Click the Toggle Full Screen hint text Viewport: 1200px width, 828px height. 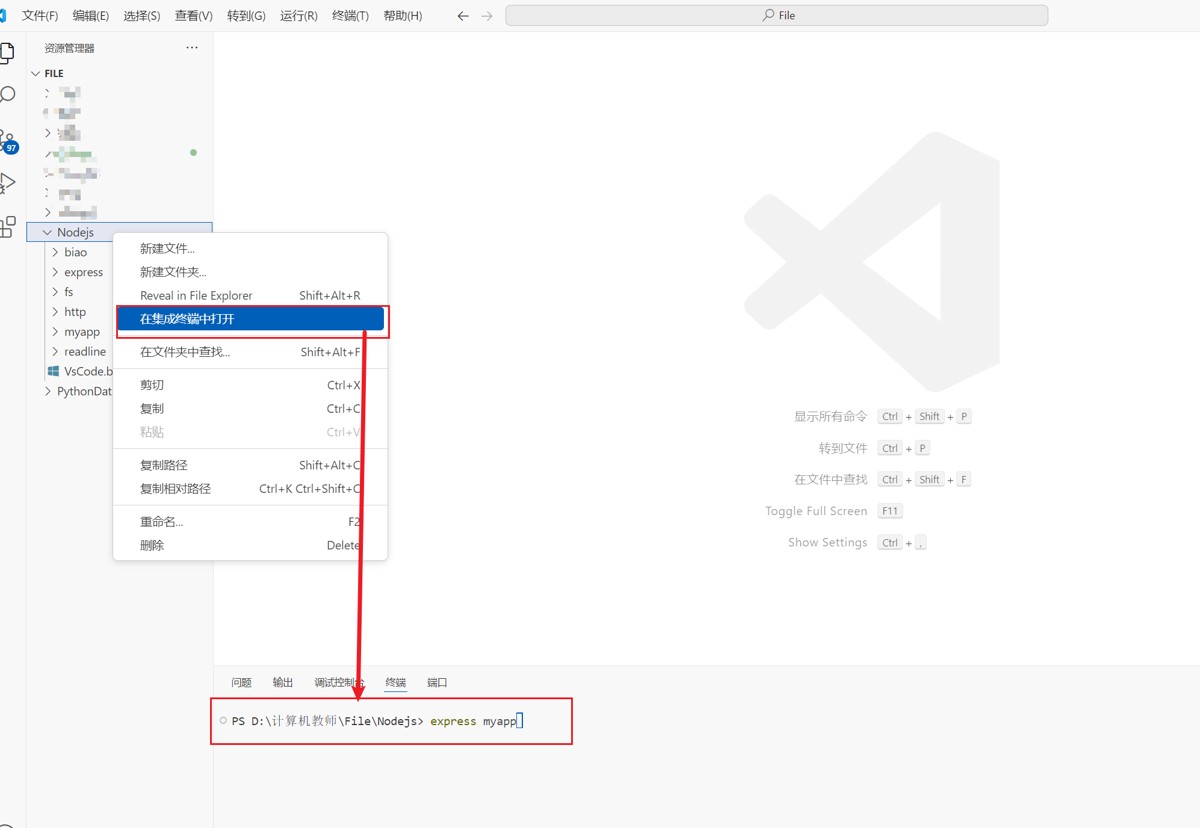click(x=816, y=511)
